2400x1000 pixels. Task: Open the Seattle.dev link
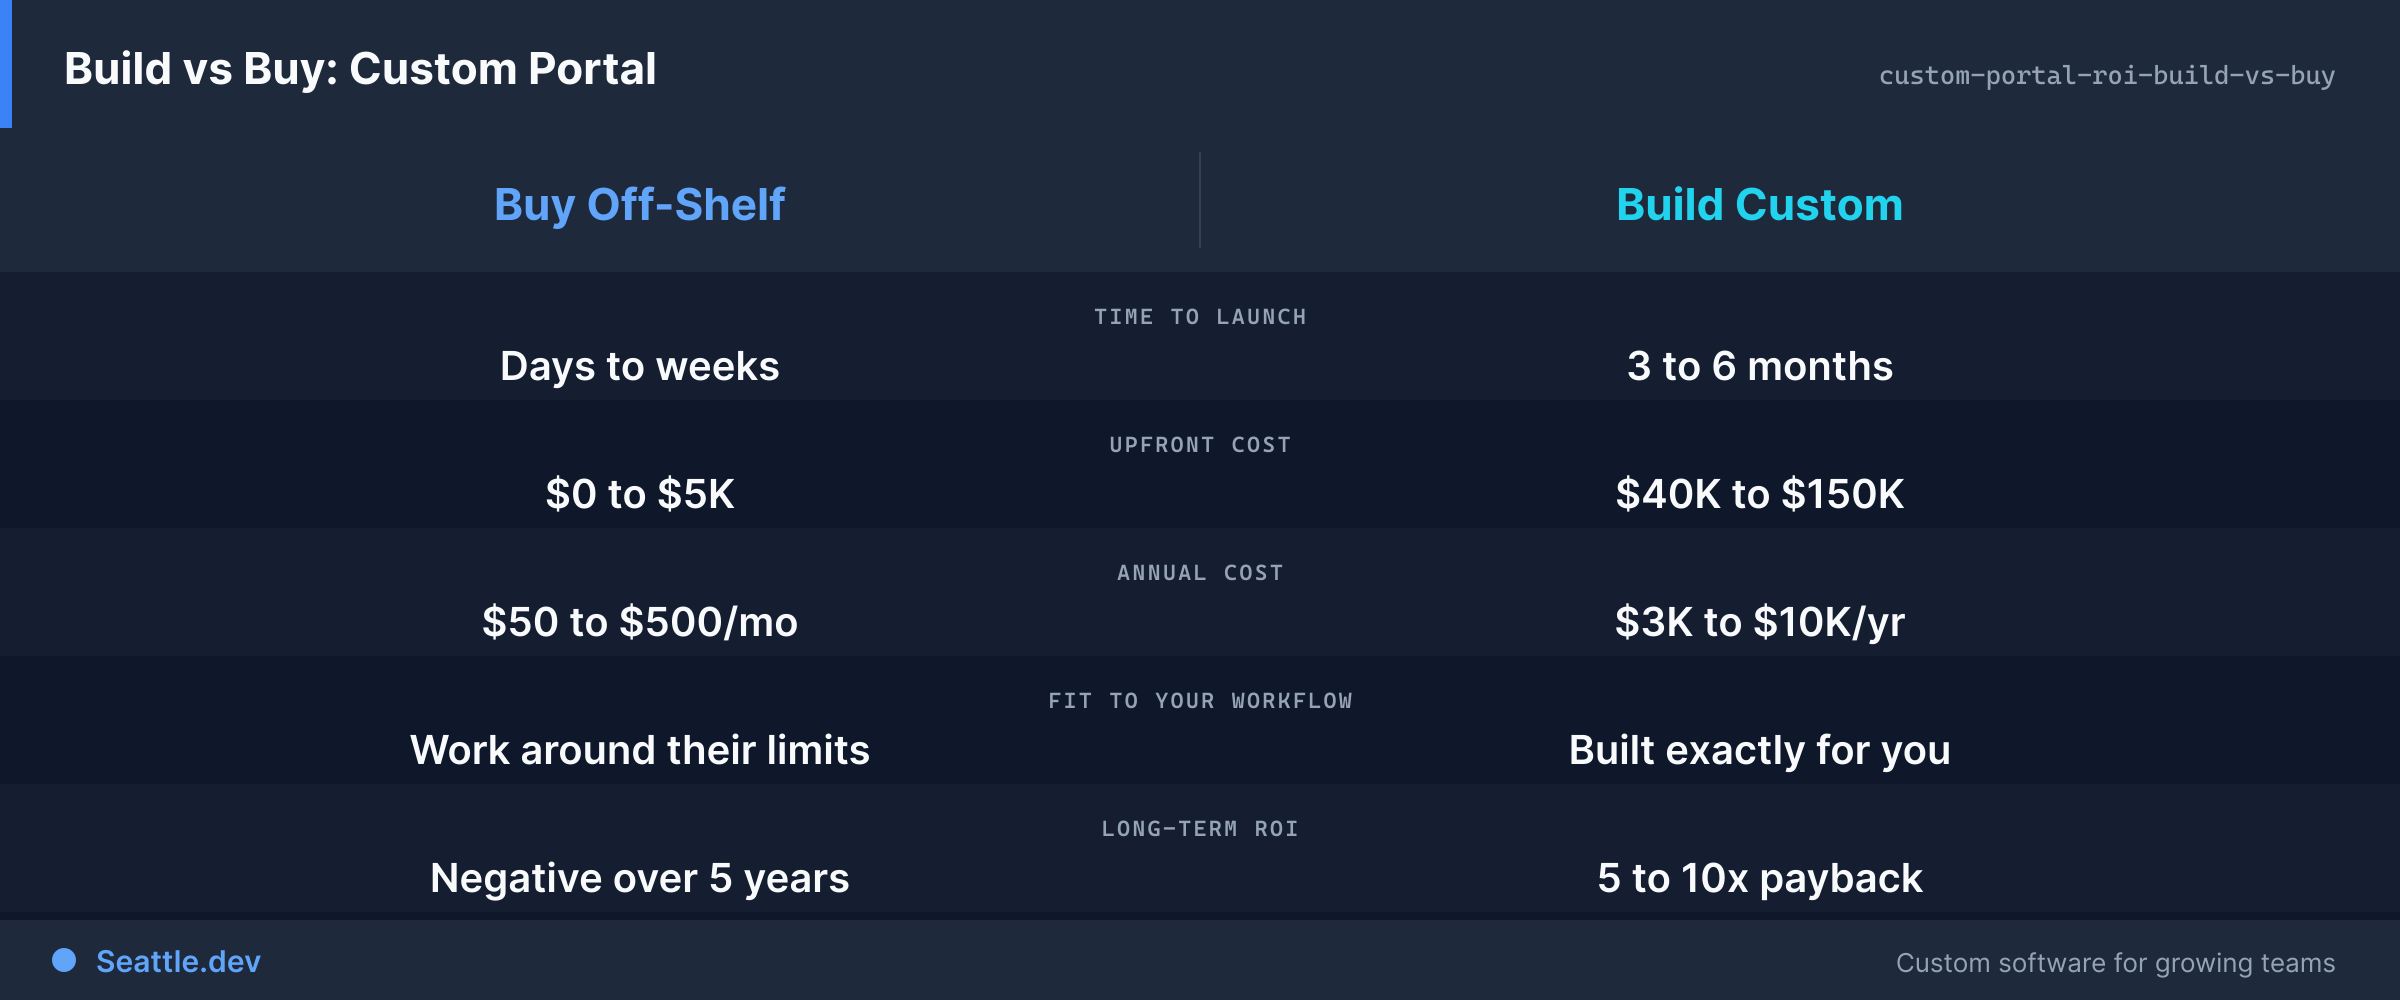click(178, 961)
